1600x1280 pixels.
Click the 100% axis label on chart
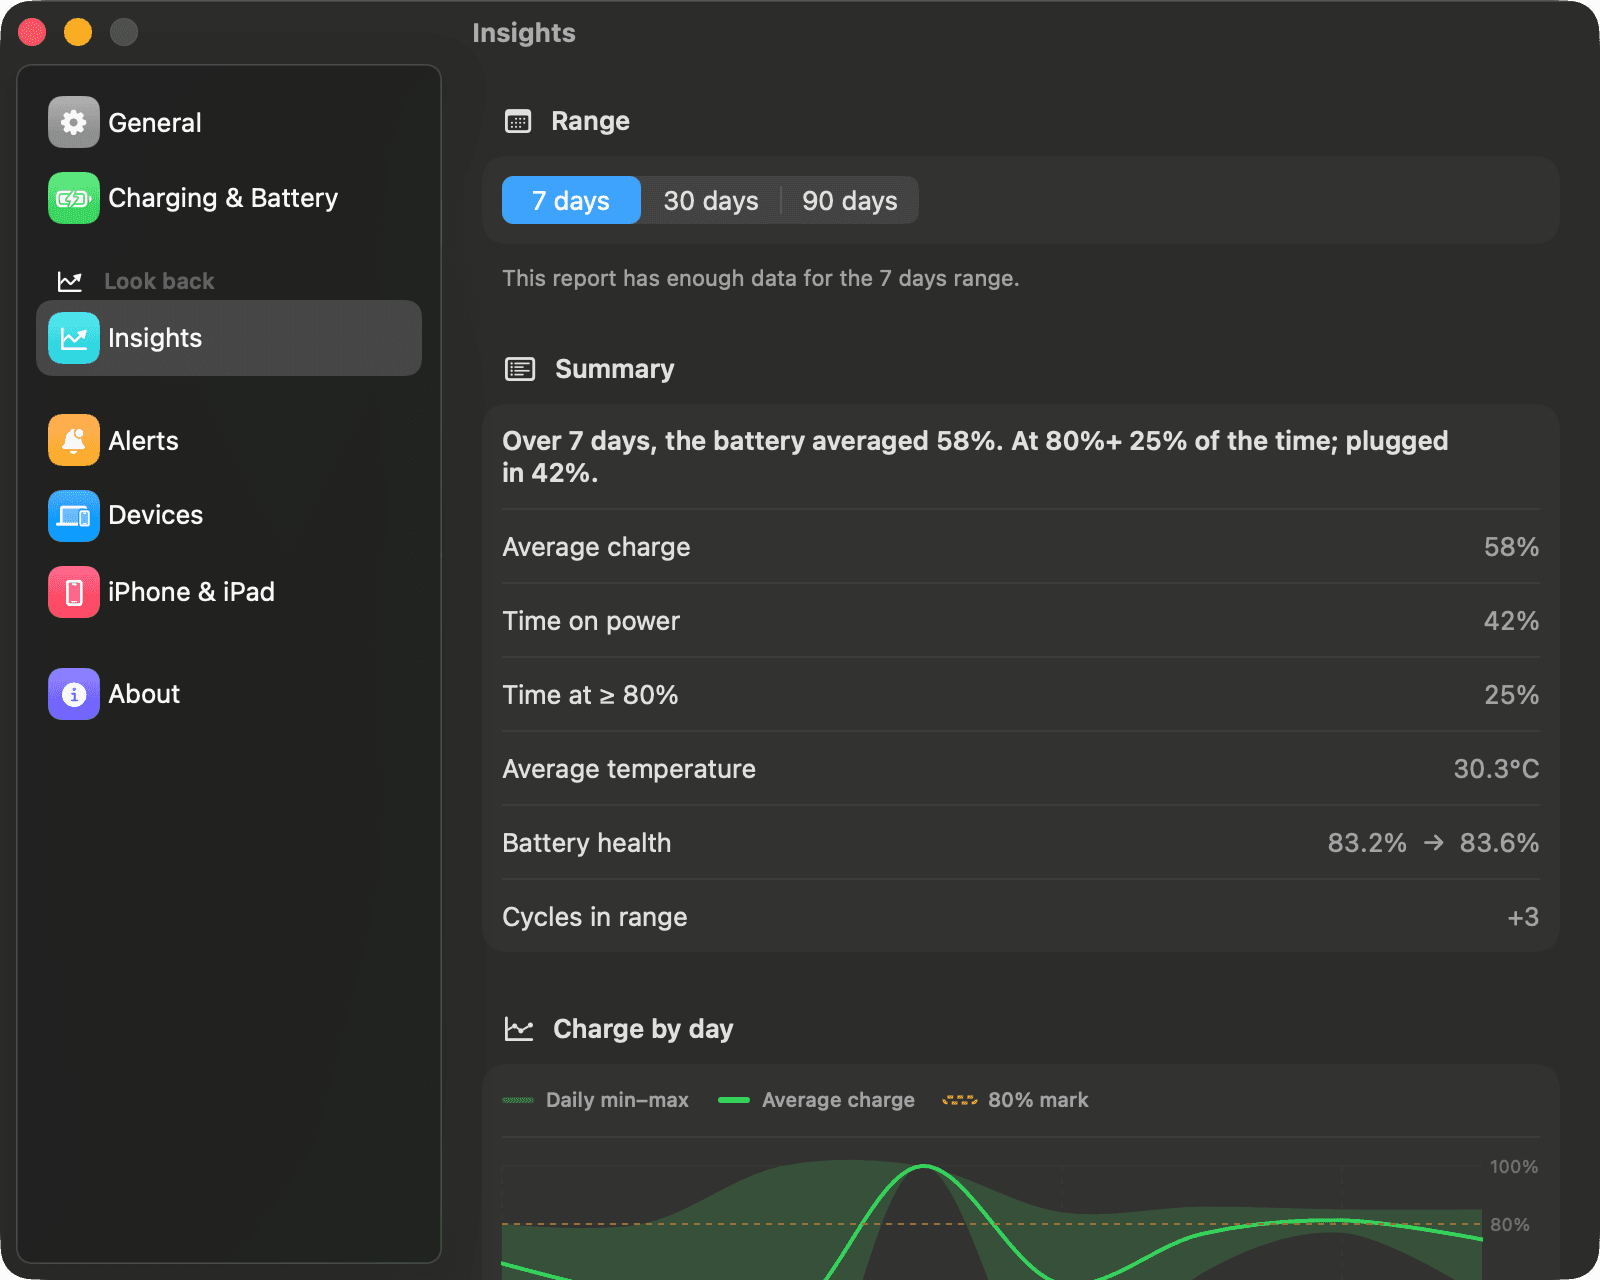(1514, 1167)
